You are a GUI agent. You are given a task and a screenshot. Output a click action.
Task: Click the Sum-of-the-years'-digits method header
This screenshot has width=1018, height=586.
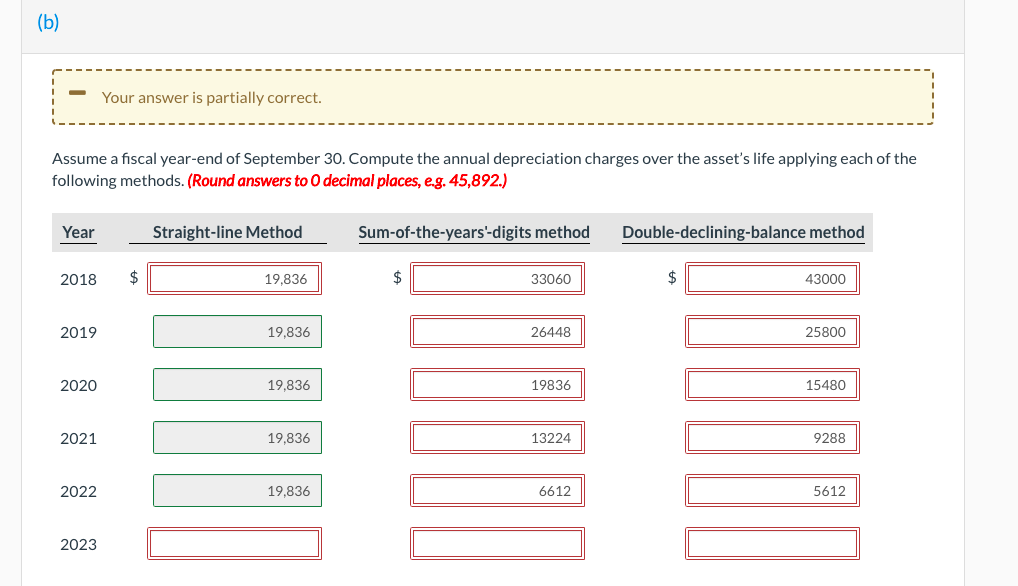[x=474, y=232]
